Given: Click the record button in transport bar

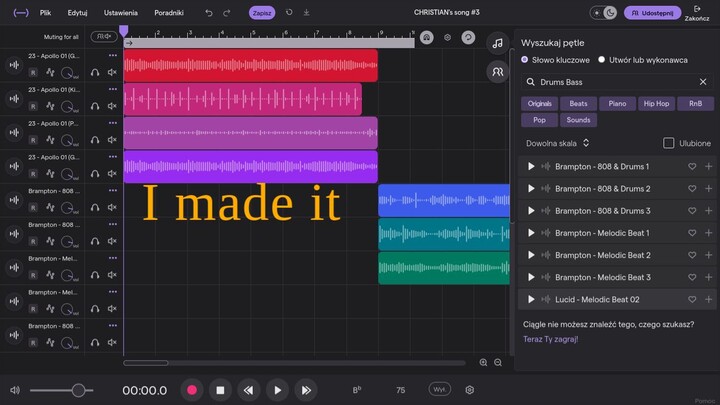Looking at the screenshot, I should pyautogui.click(x=191, y=390).
